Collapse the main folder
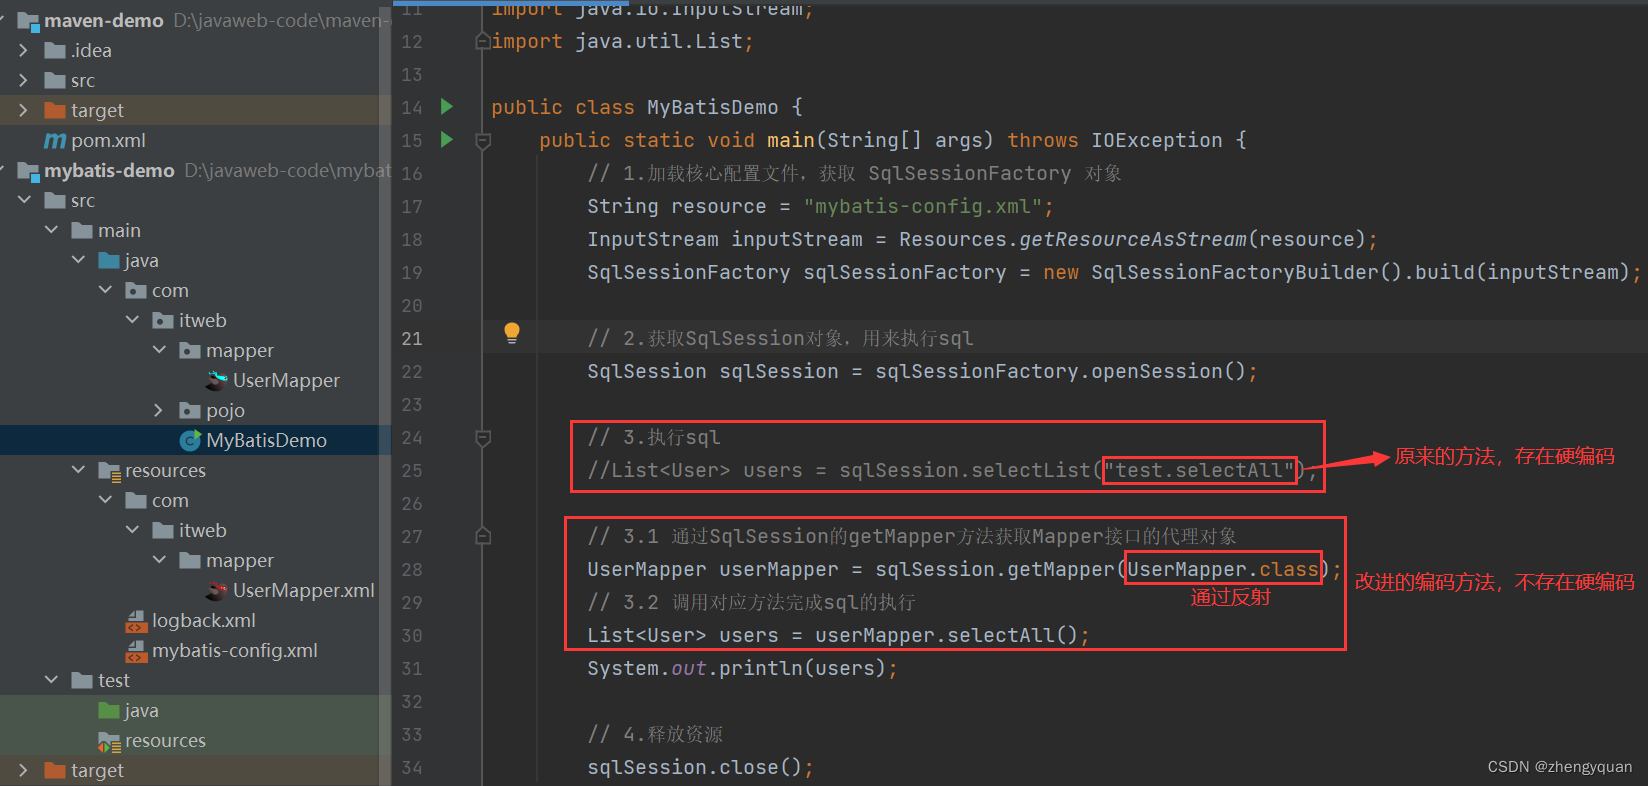 (x=51, y=230)
